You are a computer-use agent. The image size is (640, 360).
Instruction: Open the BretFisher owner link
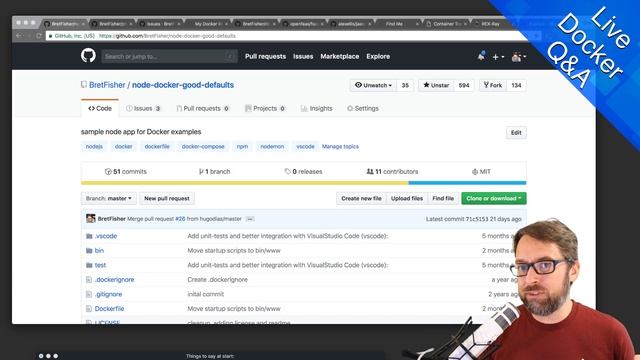tap(107, 85)
